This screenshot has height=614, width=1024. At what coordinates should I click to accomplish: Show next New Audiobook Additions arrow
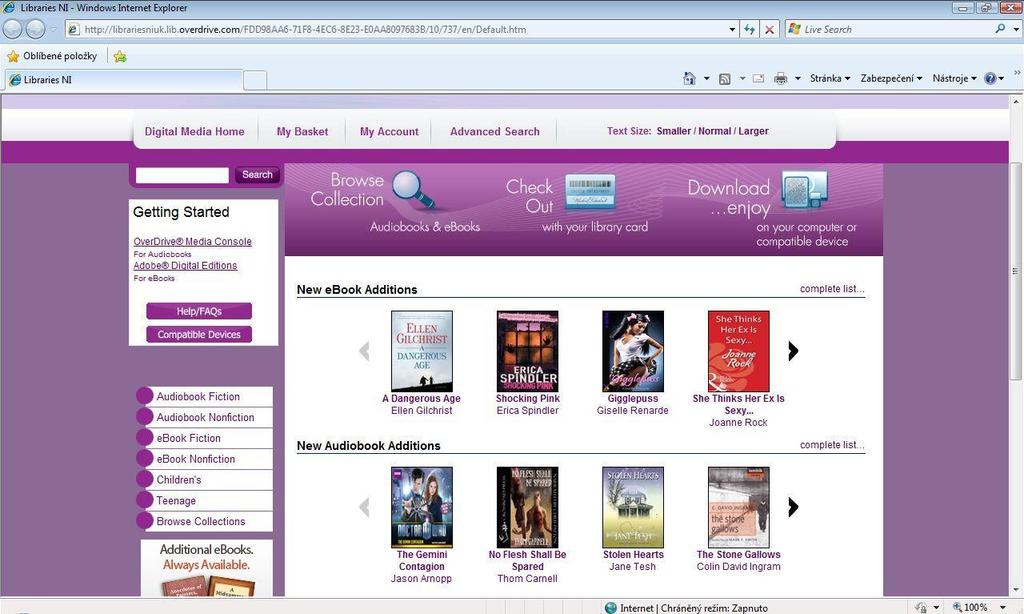click(793, 507)
